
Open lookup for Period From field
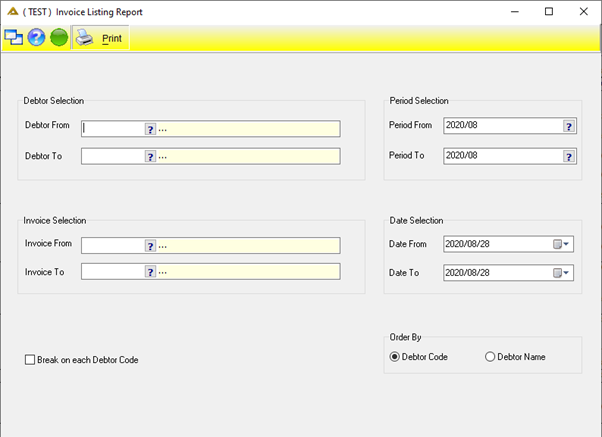coord(569,126)
